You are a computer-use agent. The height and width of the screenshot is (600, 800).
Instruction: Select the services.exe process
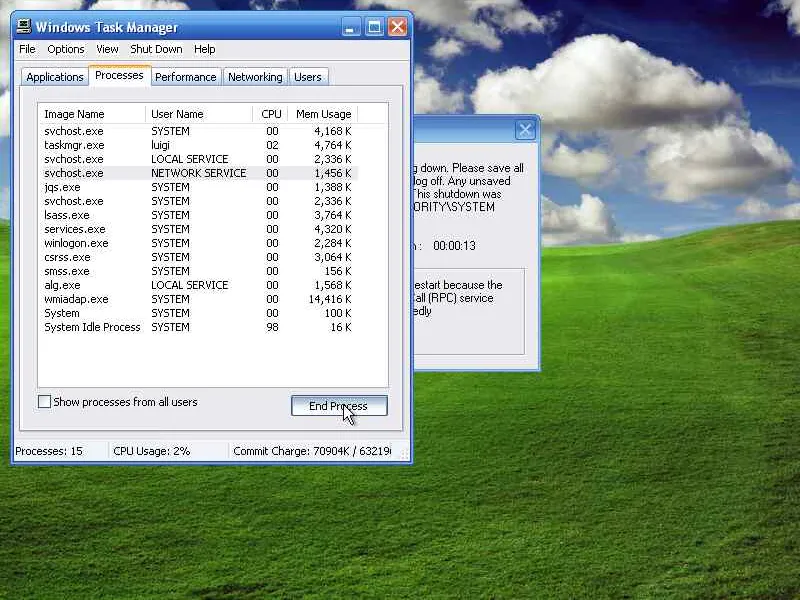198,229
